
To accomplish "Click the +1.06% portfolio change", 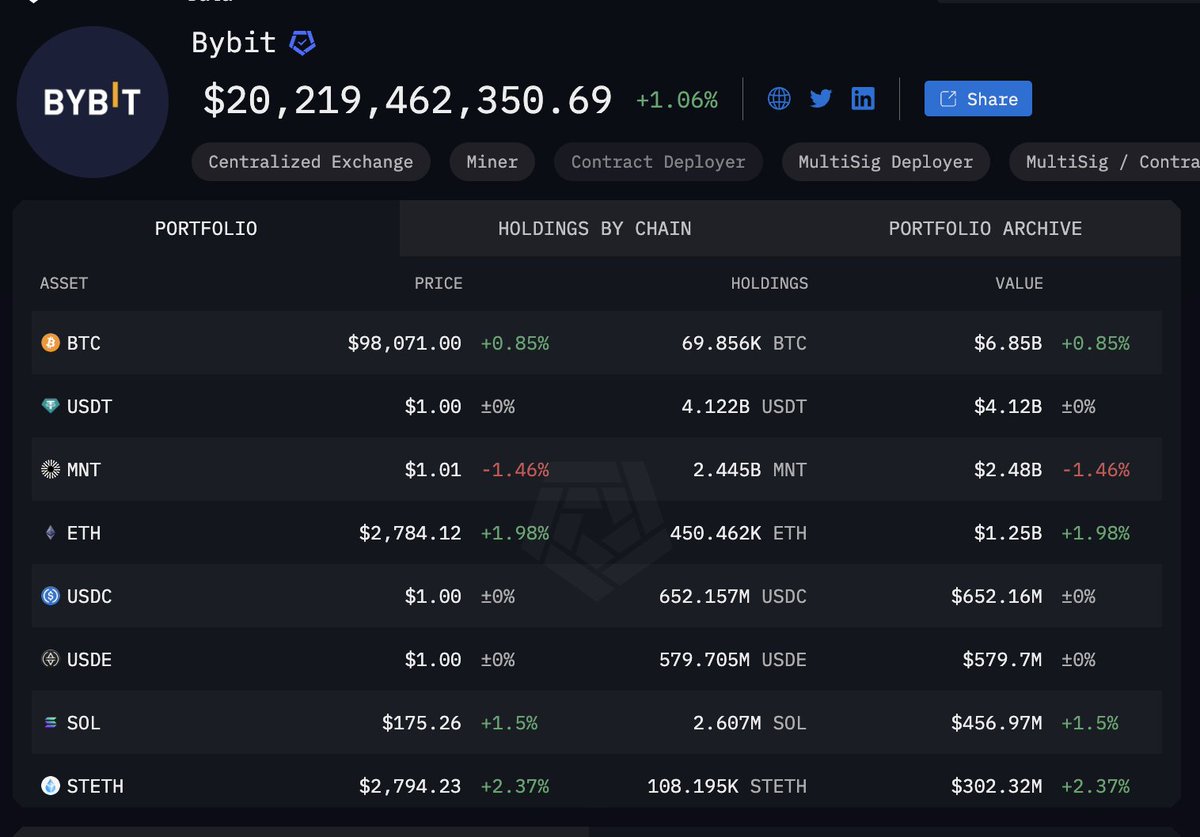I will click(677, 100).
